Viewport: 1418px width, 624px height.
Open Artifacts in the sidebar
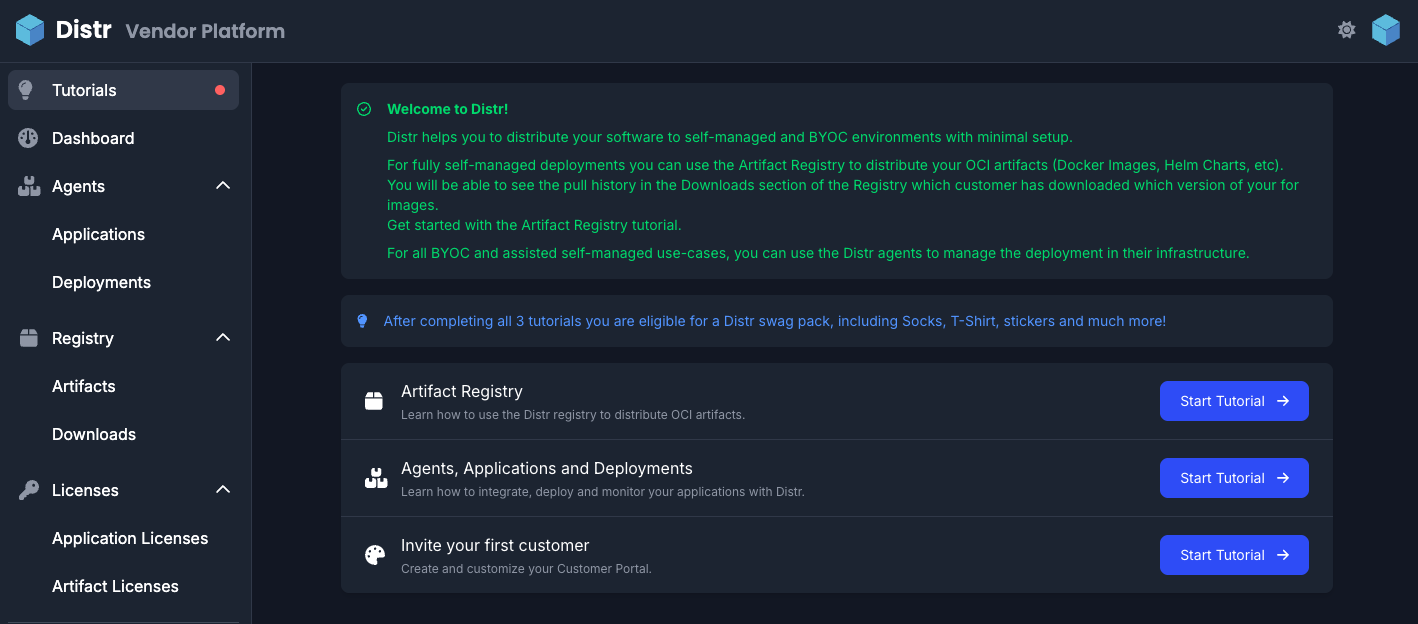[x=84, y=386]
